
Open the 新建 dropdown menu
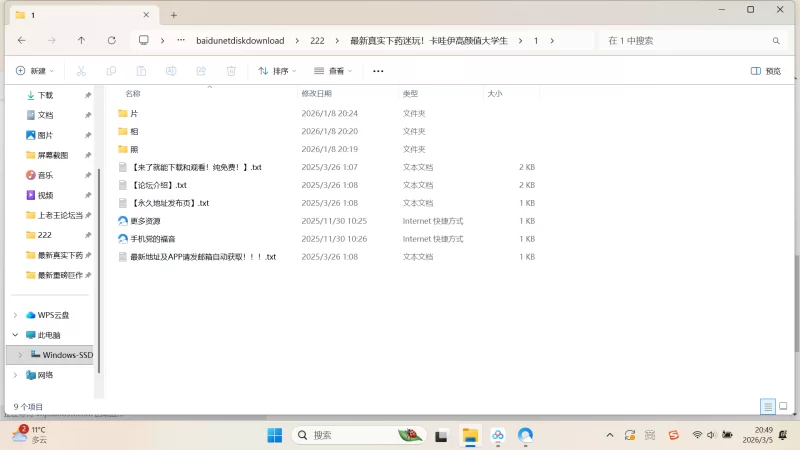point(35,71)
